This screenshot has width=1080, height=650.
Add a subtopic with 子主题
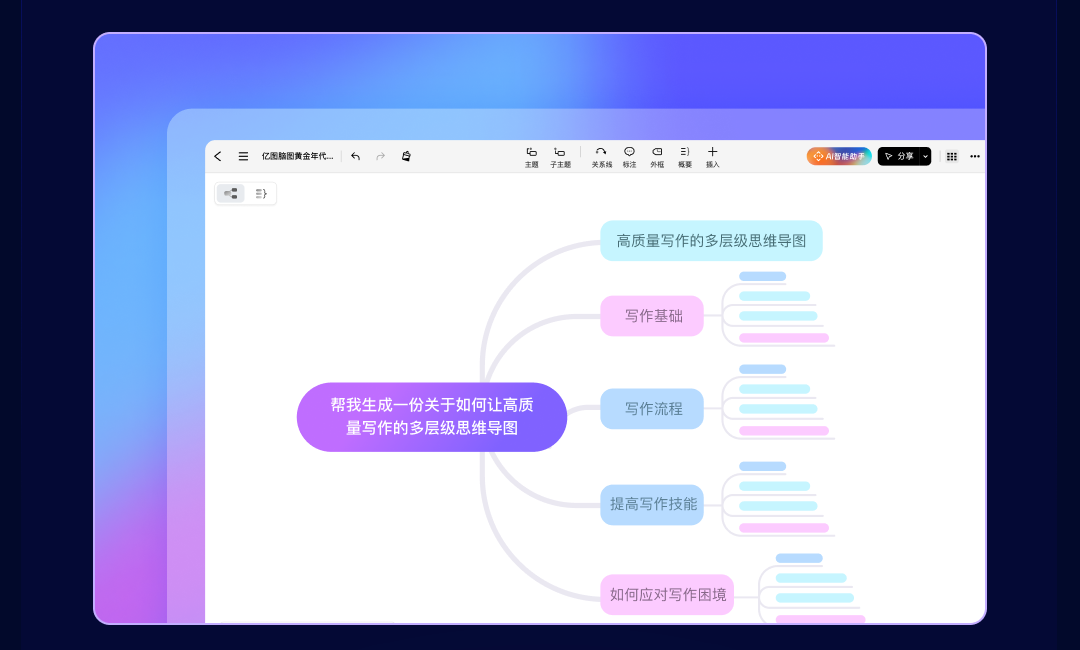560,157
